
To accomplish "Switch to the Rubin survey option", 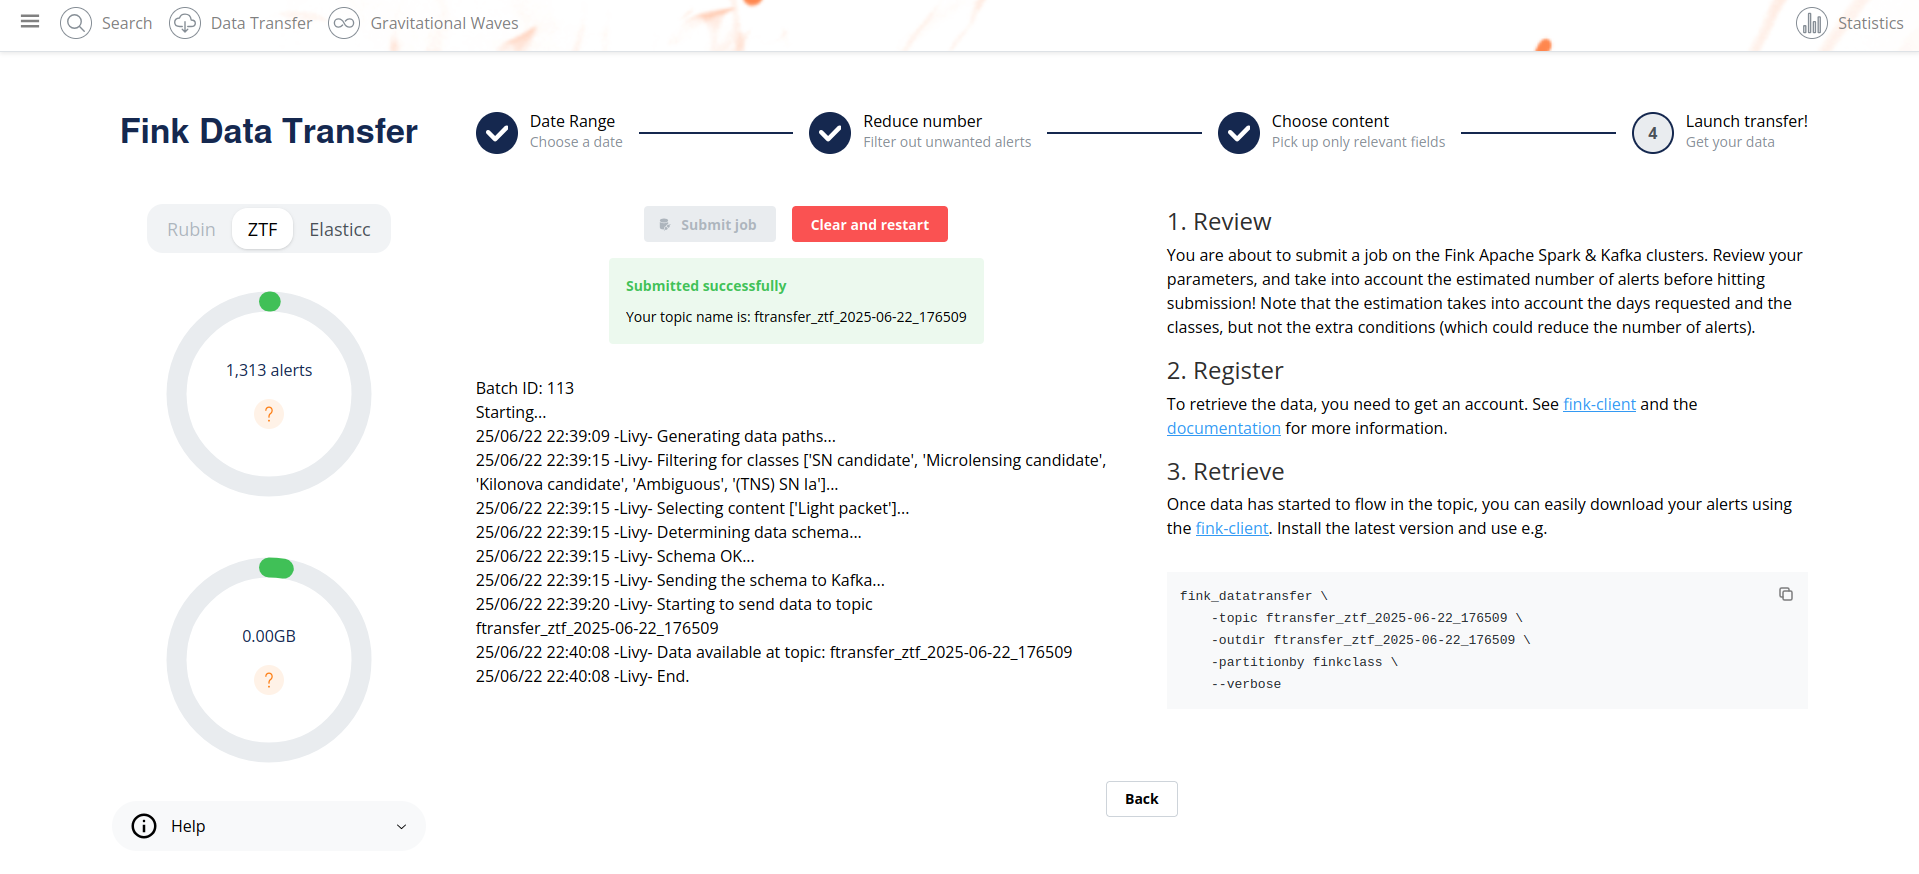I will point(191,229).
